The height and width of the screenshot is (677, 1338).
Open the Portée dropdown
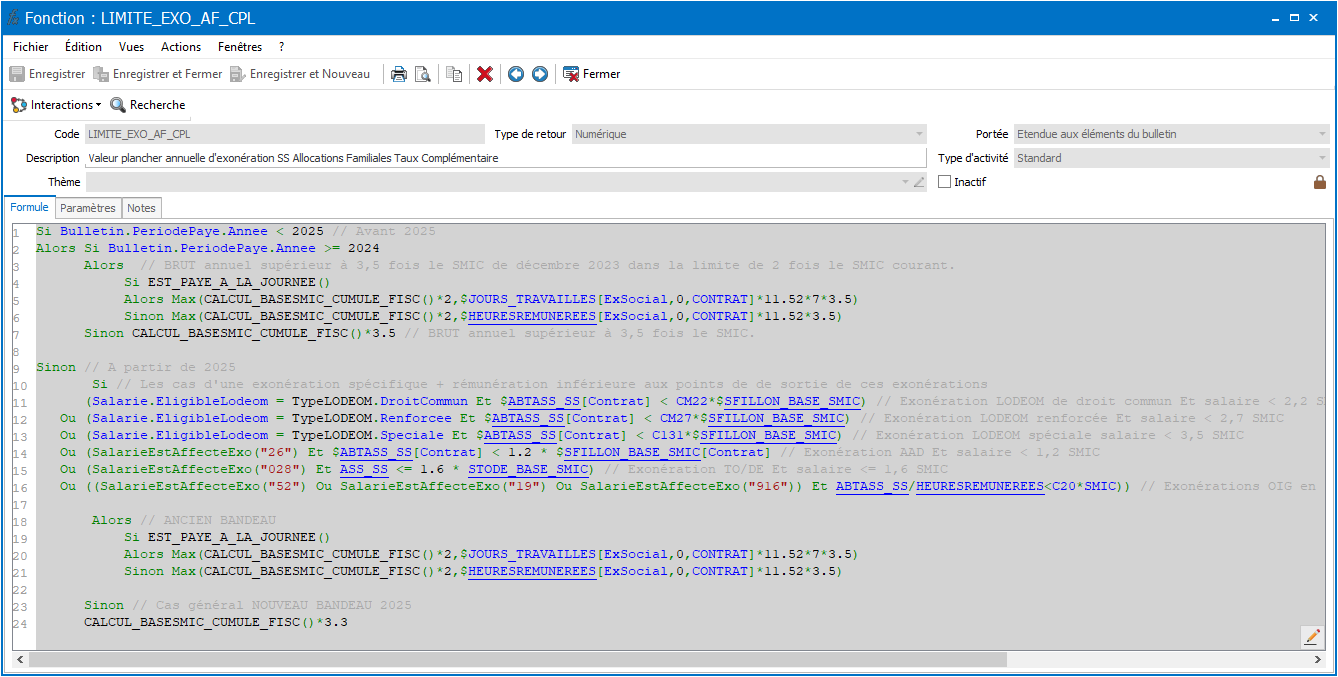coord(1322,134)
